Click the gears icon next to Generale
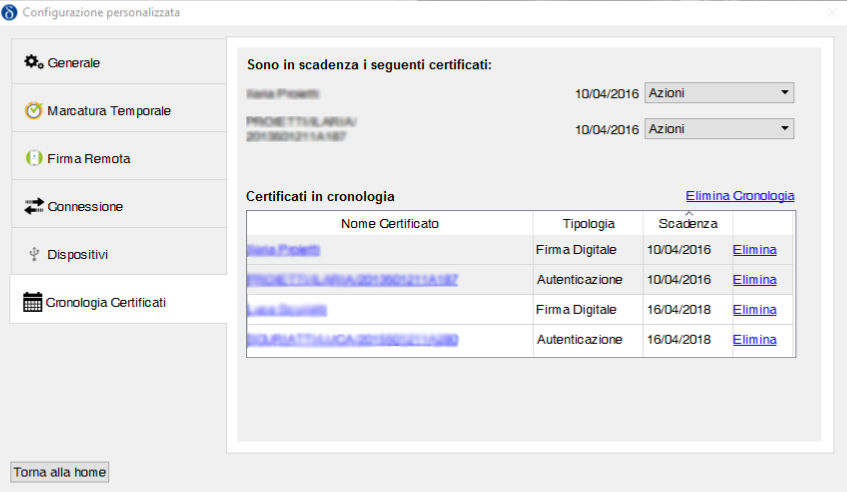Viewport: 847px width, 492px height. click(33, 62)
